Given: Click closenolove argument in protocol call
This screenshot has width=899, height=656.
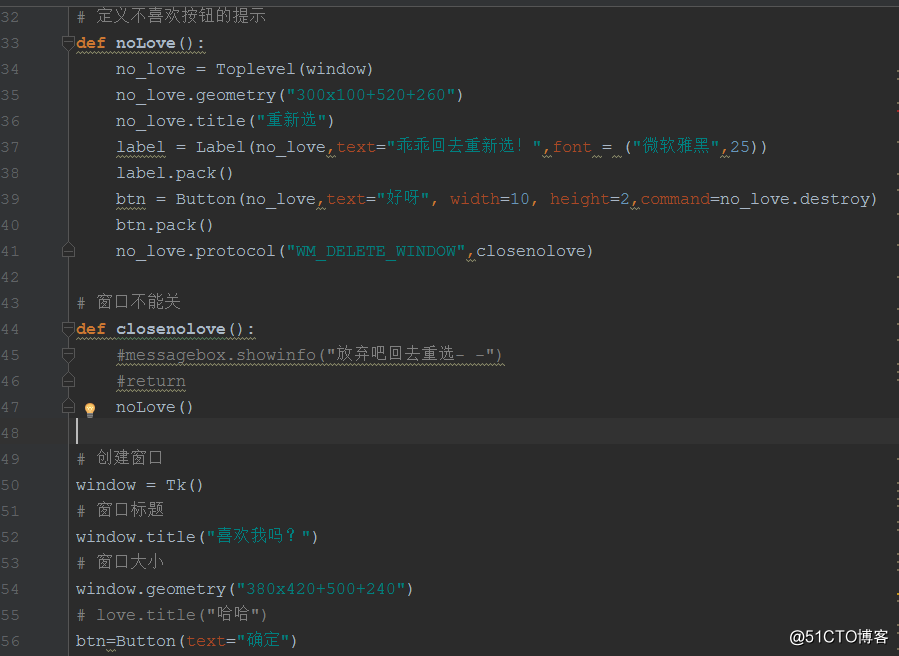Looking at the screenshot, I should pos(530,251).
